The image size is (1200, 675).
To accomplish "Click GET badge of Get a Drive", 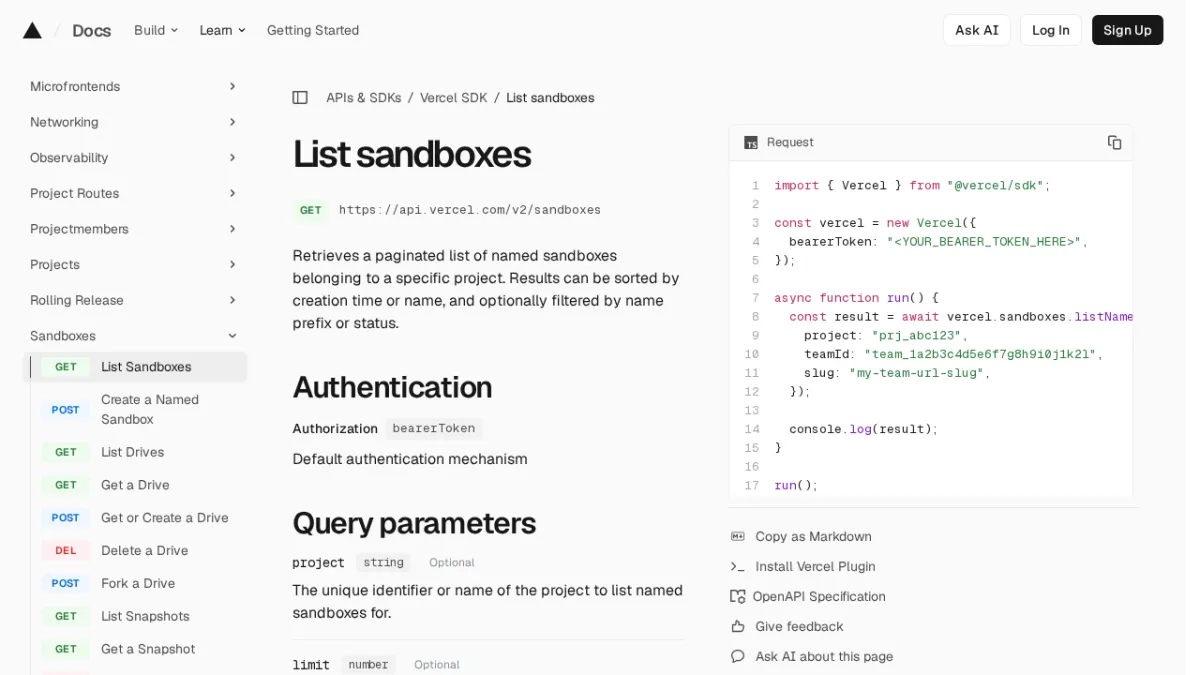I will (66, 485).
